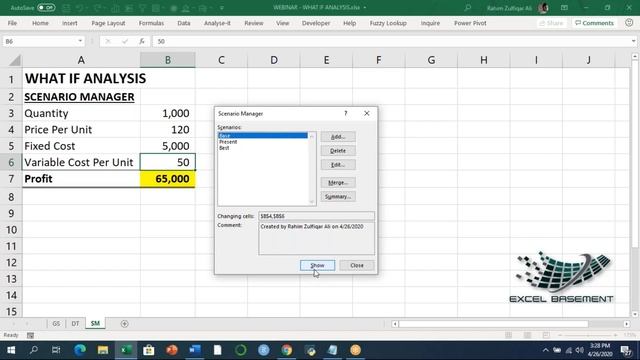
Task: Switch to the Formulas tab
Action: tap(151, 23)
